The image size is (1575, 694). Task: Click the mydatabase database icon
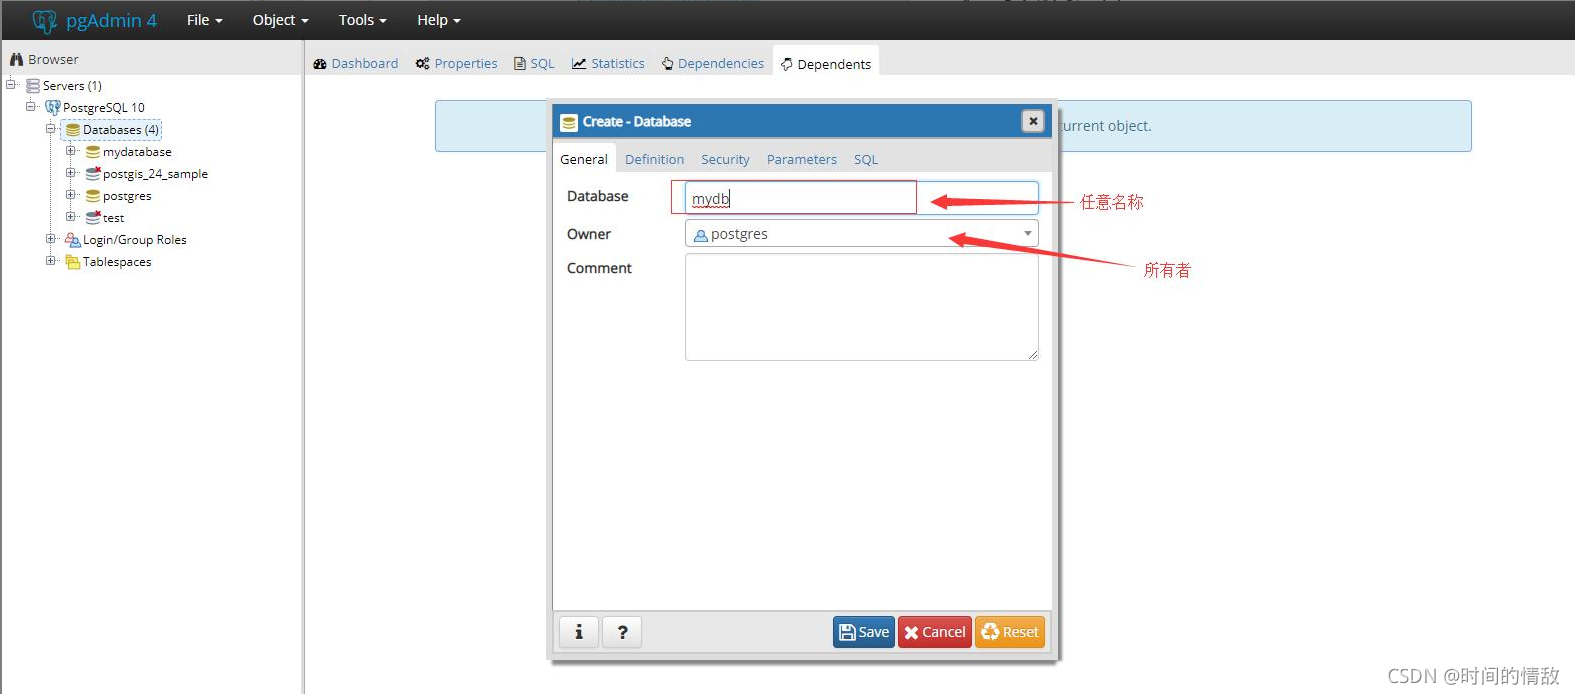pos(93,152)
